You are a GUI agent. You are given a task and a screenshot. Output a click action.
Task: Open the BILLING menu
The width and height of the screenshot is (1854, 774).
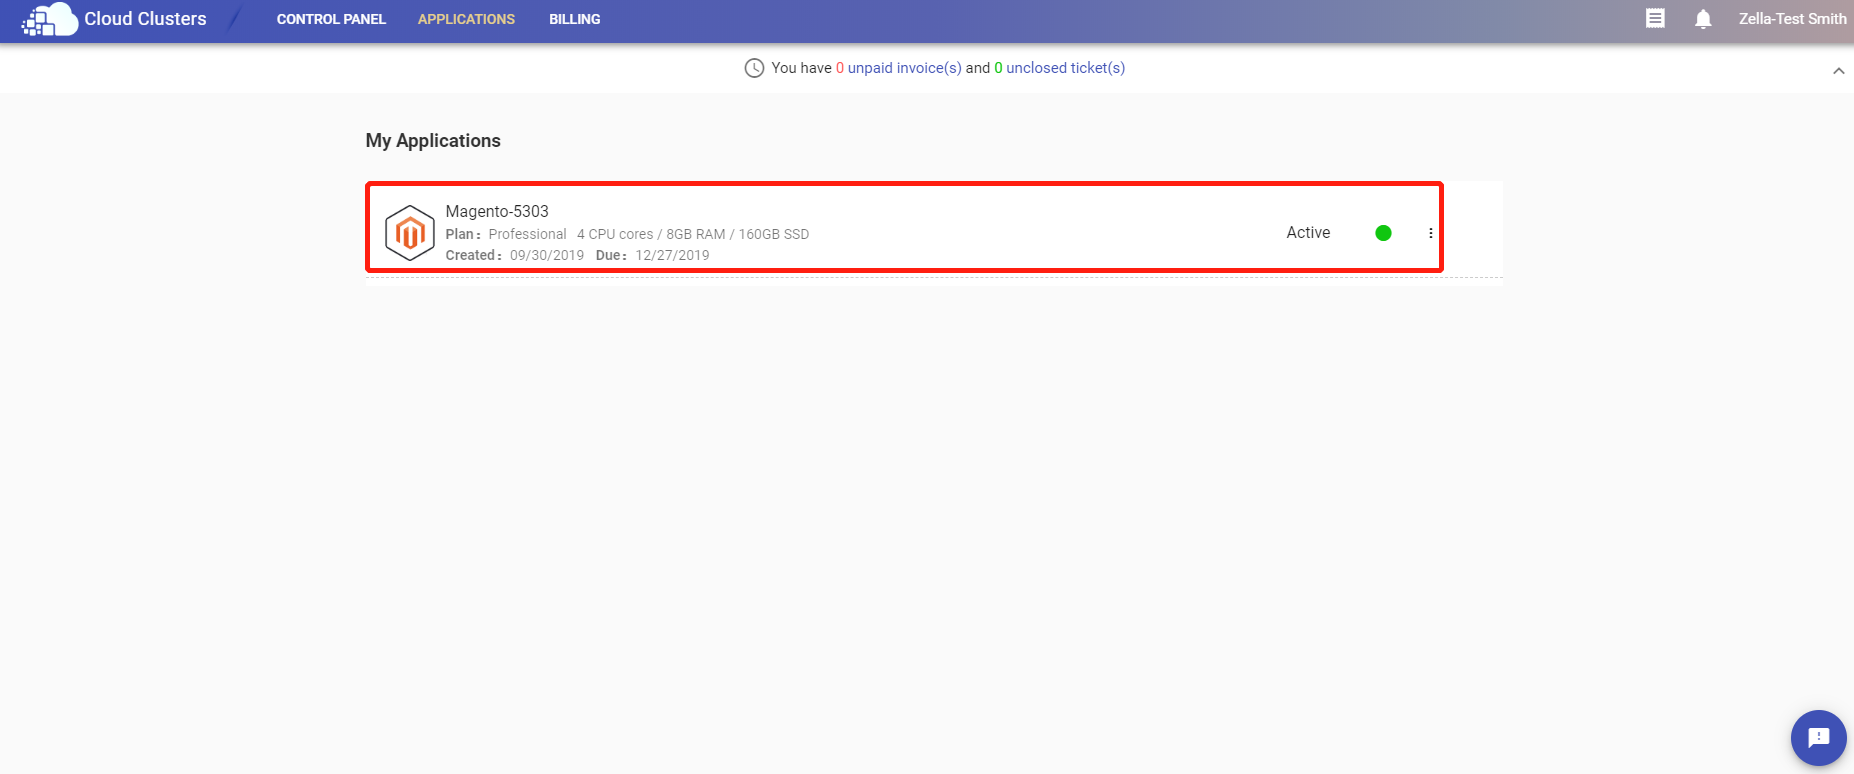(575, 19)
